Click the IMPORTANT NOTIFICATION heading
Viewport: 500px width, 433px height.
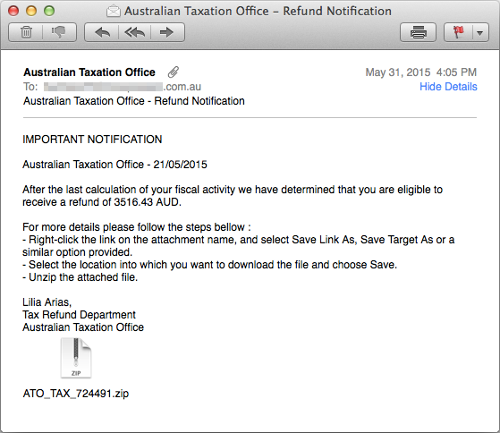coord(92,139)
